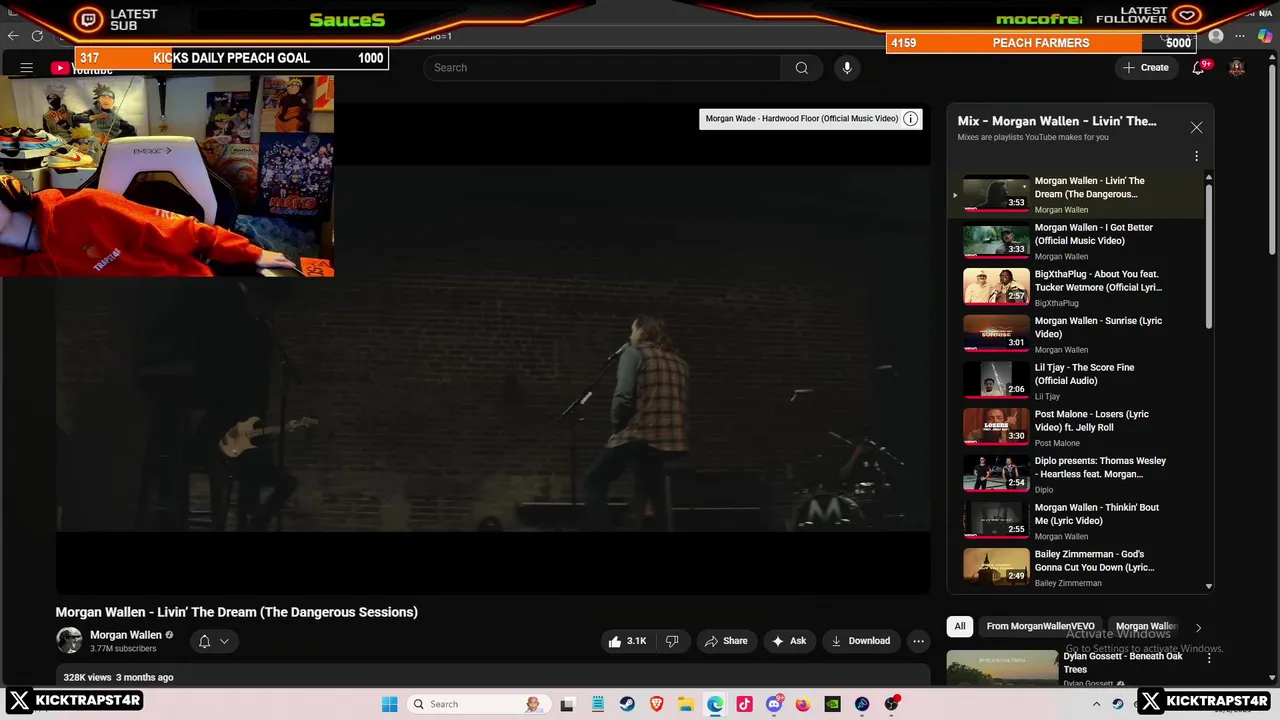Play Bailey Zimmerman God's Gonna Cut You Down
Image resolution: width=1280 pixels, height=720 pixels.
tap(1078, 567)
